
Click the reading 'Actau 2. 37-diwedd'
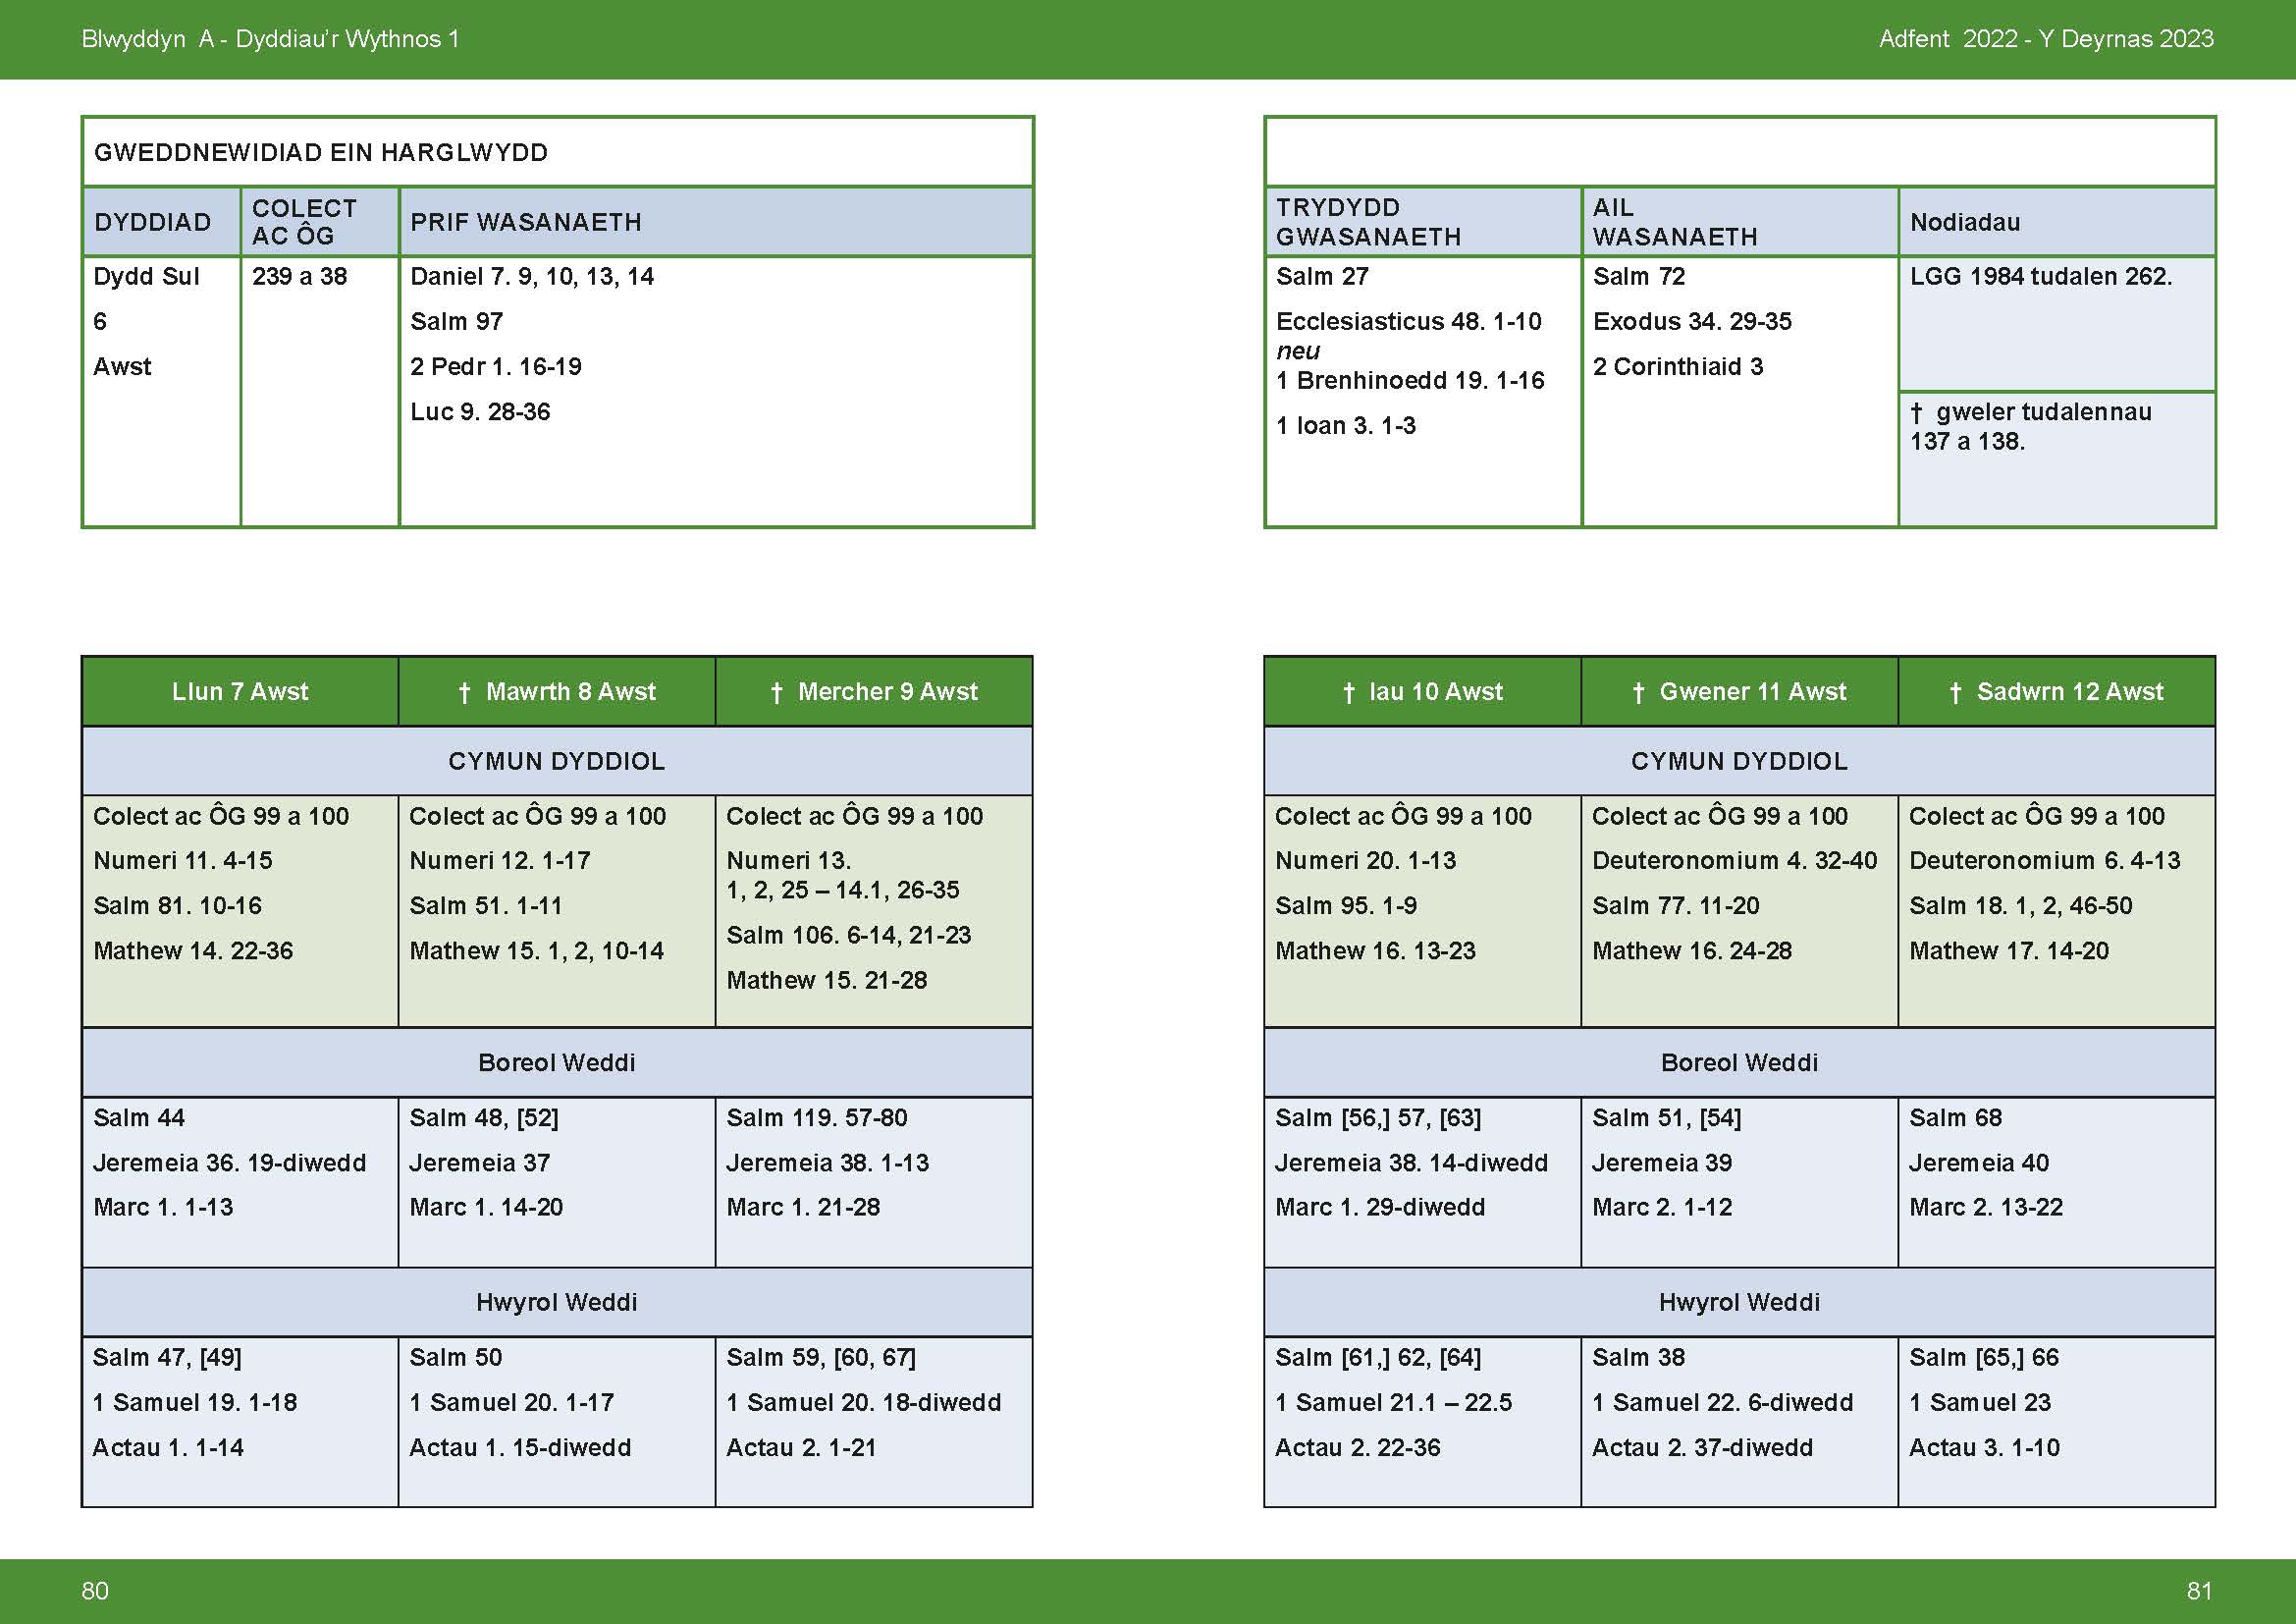(x=1703, y=1447)
